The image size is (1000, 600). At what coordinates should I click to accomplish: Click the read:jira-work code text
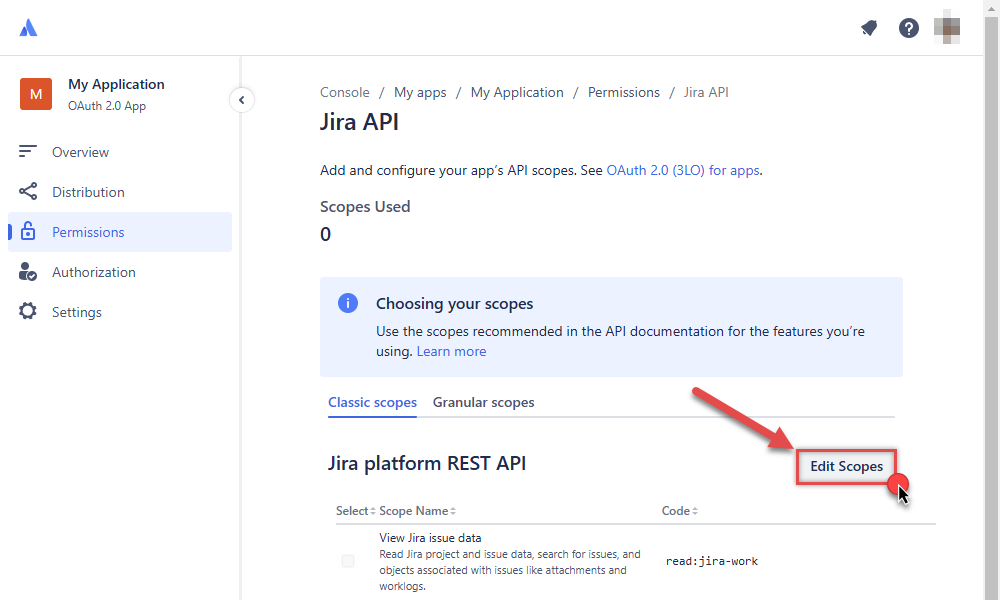coord(712,561)
